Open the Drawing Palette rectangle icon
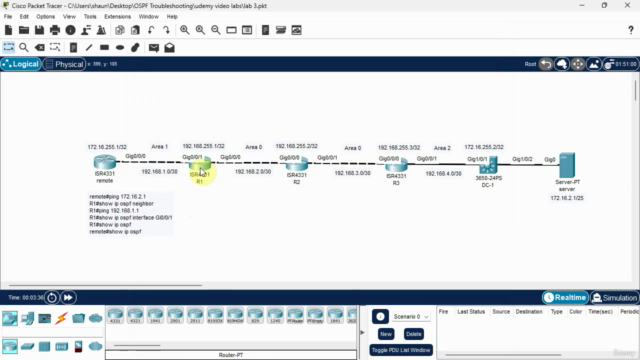 click(x=231, y=30)
